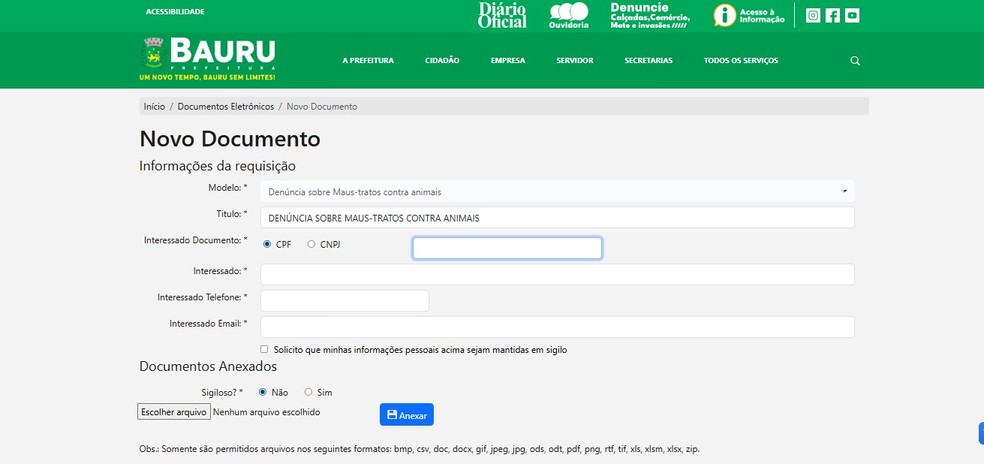Open the Todos os Serviços menu
Viewport: 984px width, 464px height.
coord(741,61)
